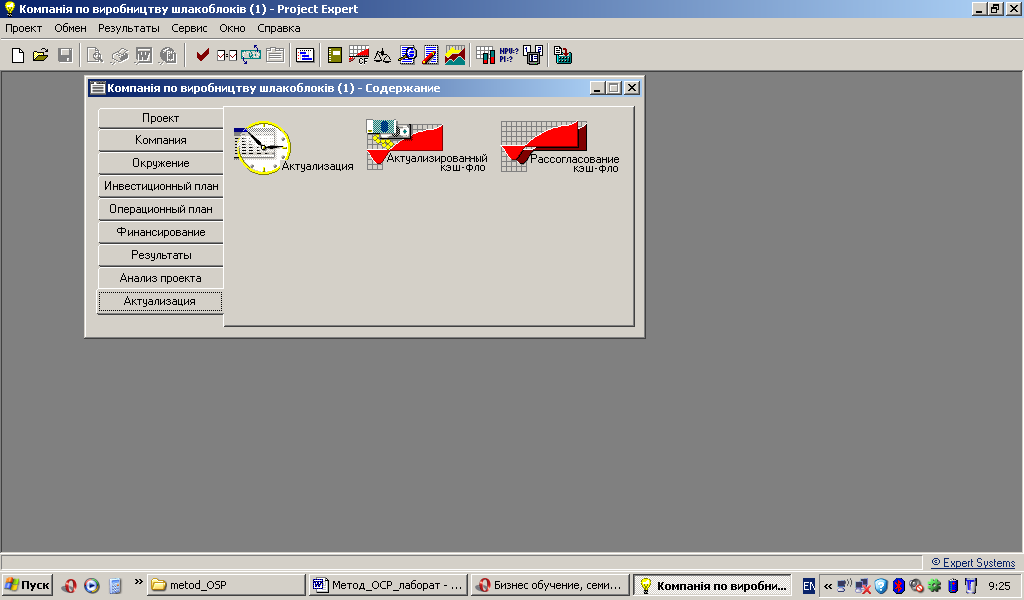Image resolution: width=1024 pixels, height=600 pixels.
Task: Click the grayed printer toolbar icon
Action: (120, 55)
